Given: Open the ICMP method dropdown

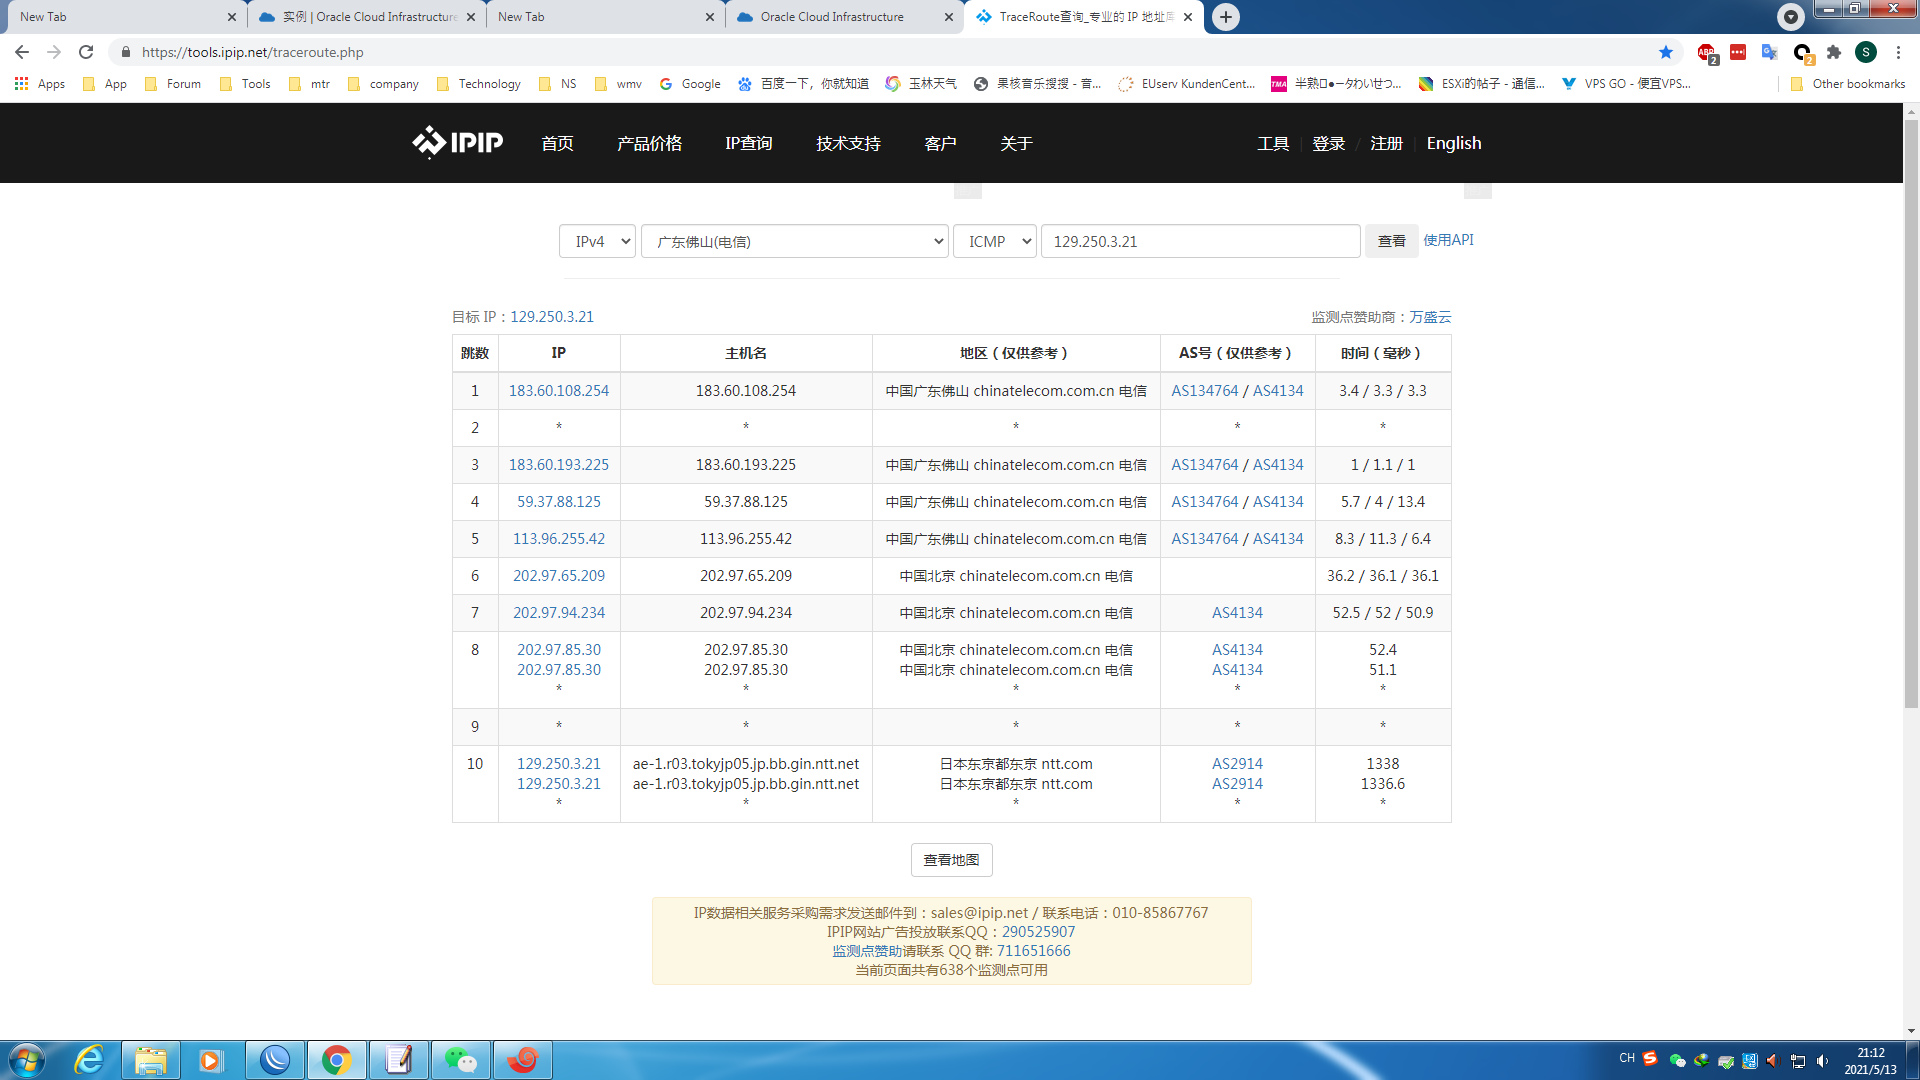Looking at the screenshot, I should 994,241.
